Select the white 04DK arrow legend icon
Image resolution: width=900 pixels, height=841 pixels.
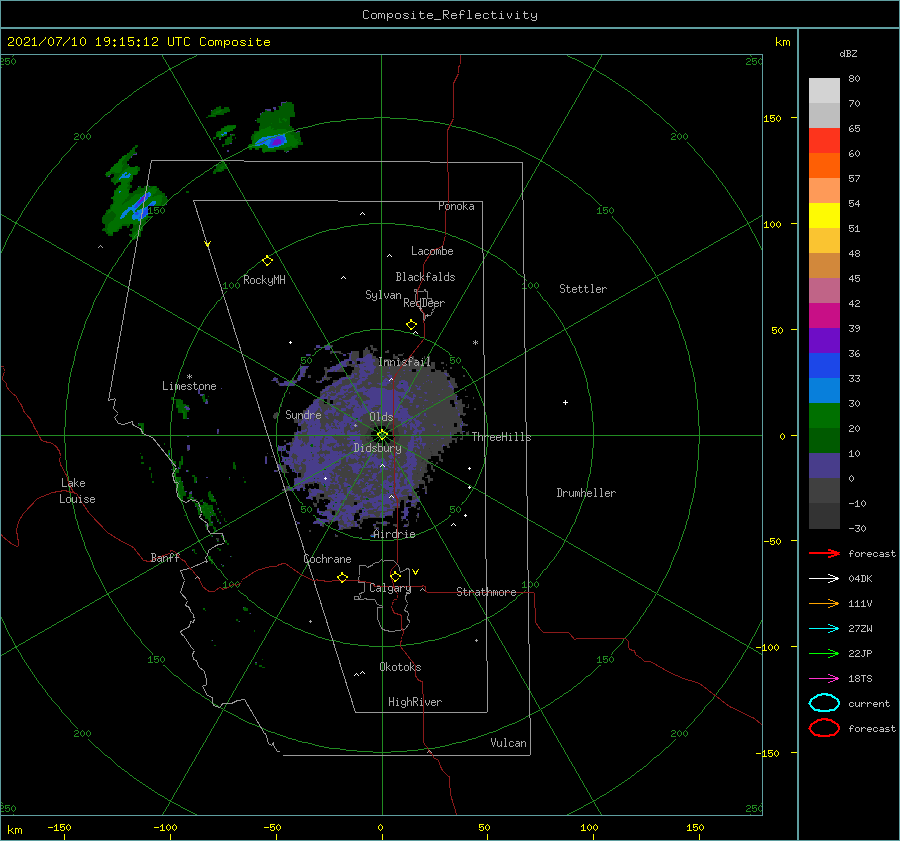pyautogui.click(x=824, y=578)
